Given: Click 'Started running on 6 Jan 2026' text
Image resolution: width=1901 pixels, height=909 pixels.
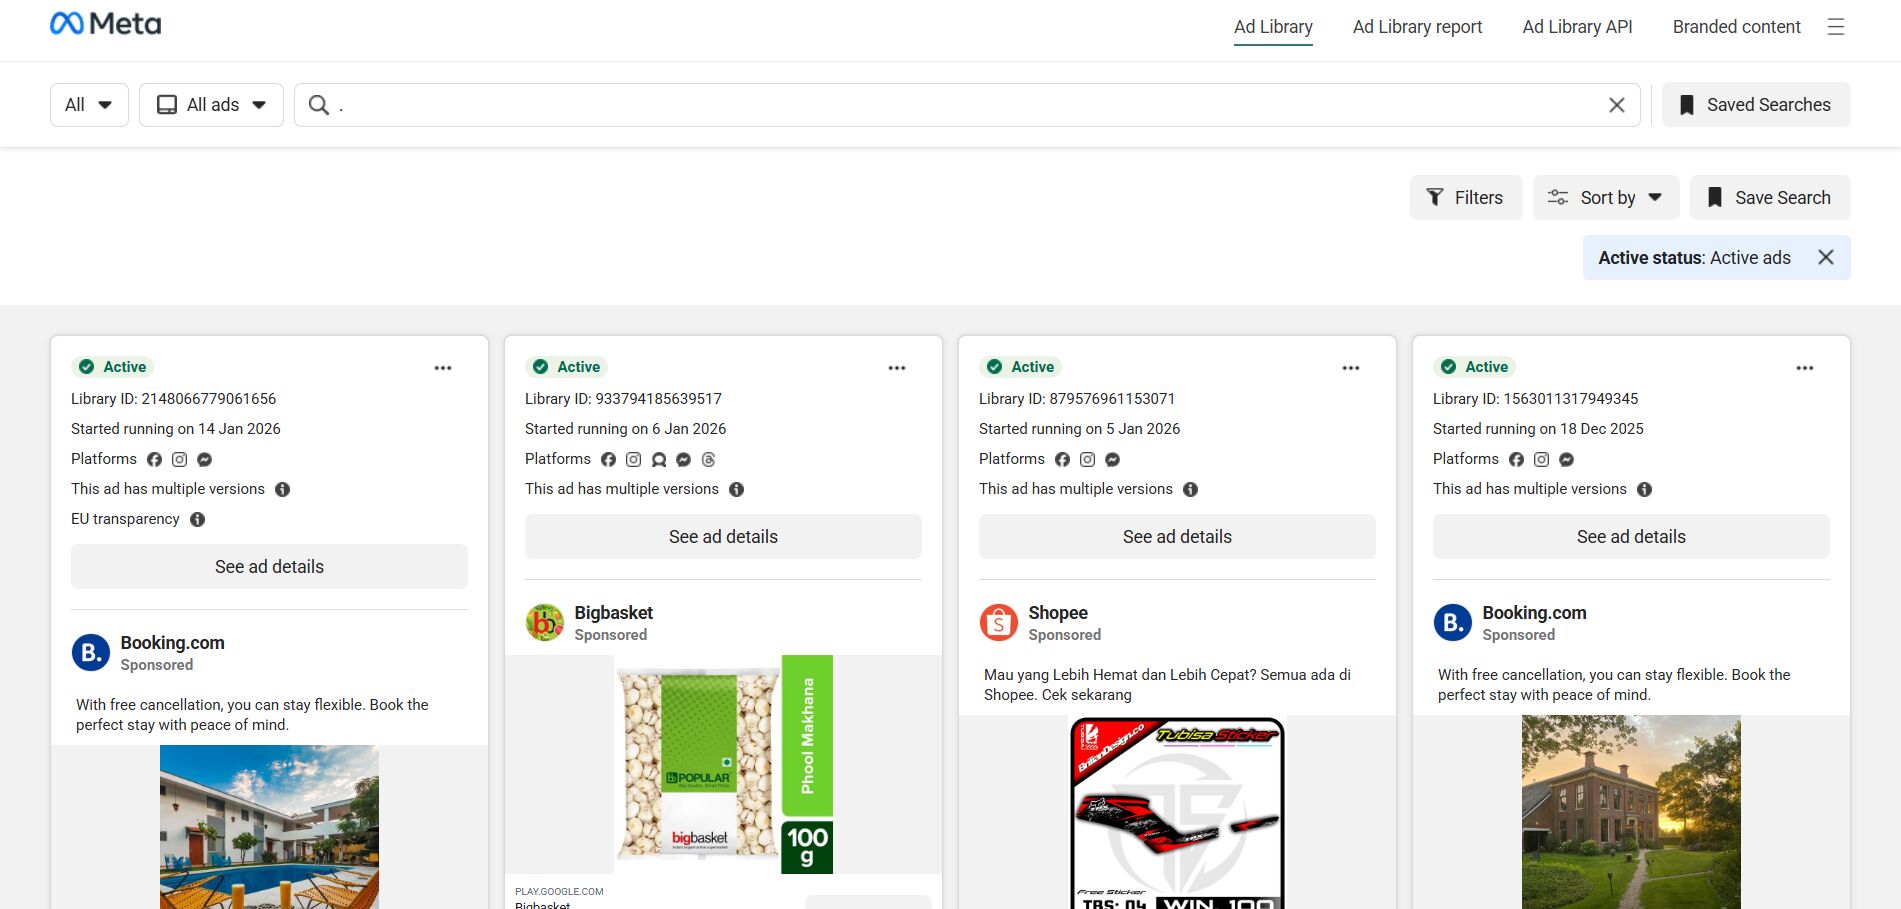Looking at the screenshot, I should (x=625, y=429).
